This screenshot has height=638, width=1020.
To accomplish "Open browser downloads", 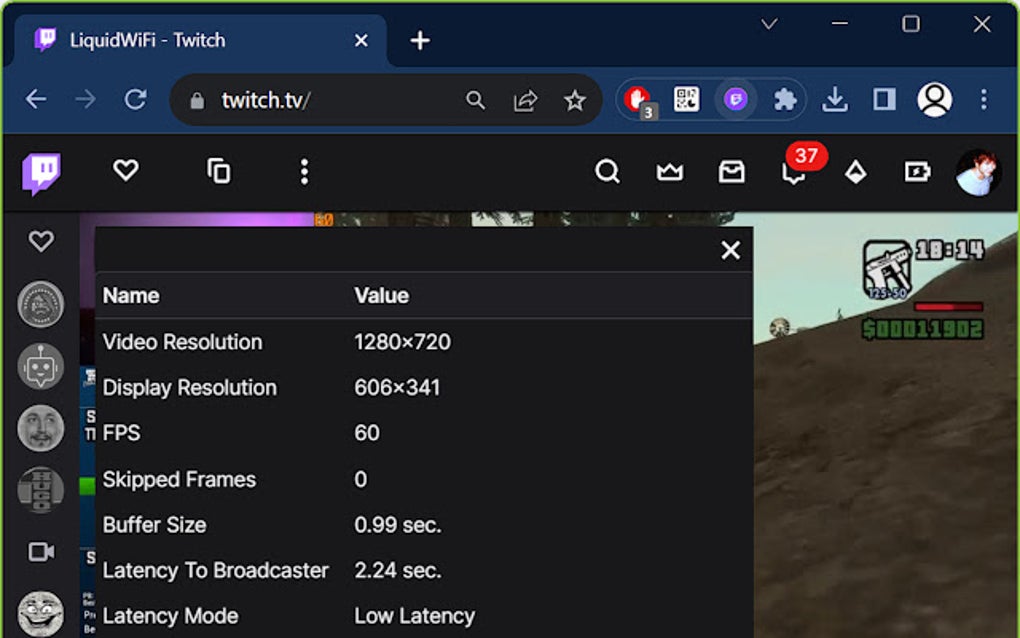I will [x=835, y=100].
